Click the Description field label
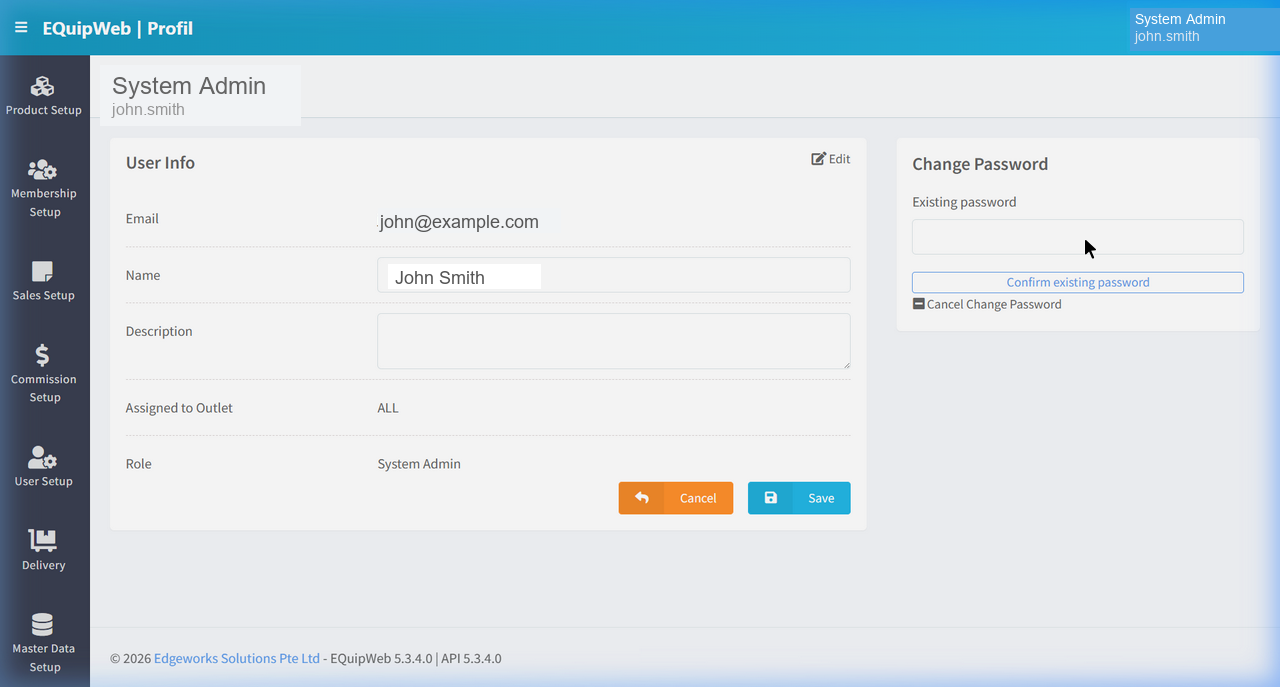The height and width of the screenshot is (687, 1280). (x=159, y=331)
